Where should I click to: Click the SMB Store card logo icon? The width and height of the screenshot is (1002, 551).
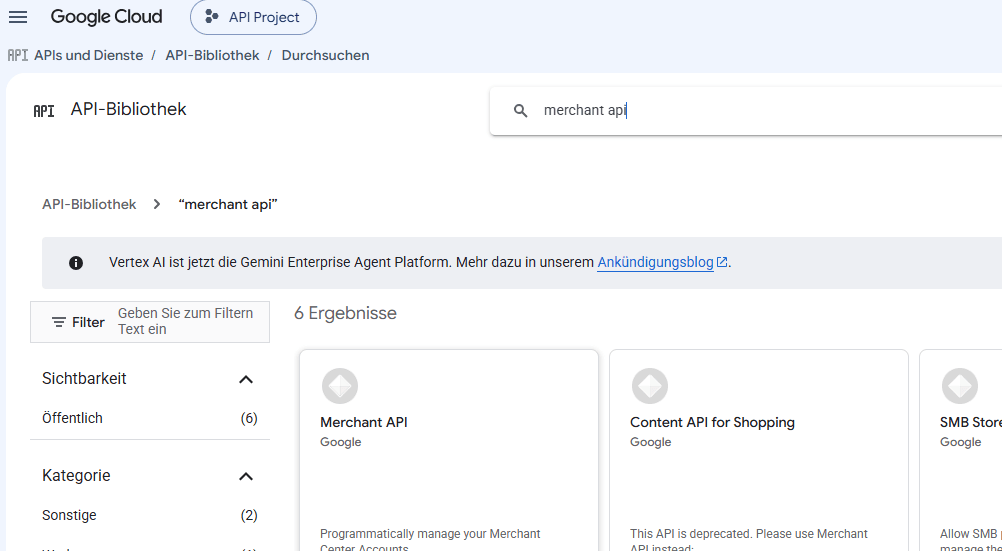click(x=960, y=386)
